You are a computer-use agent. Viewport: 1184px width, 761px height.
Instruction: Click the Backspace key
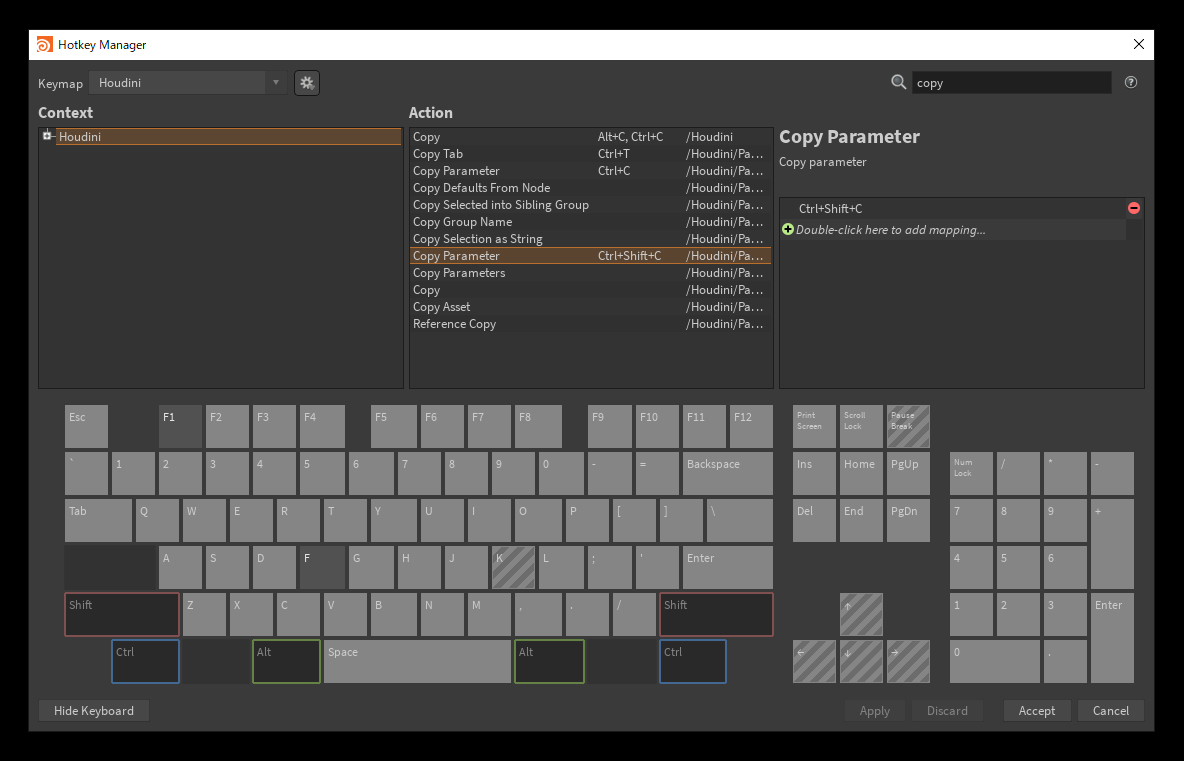pyautogui.click(x=728, y=473)
